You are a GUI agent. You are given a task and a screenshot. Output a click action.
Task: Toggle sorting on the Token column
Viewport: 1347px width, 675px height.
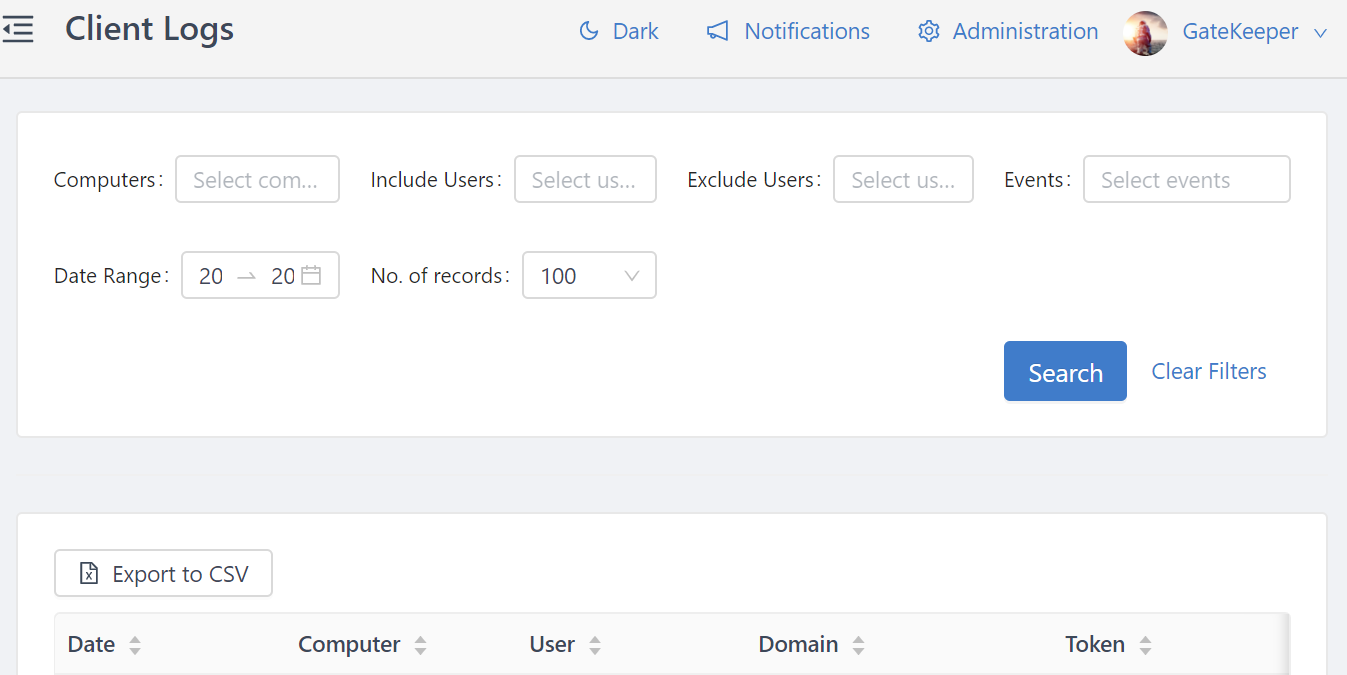pos(1145,645)
